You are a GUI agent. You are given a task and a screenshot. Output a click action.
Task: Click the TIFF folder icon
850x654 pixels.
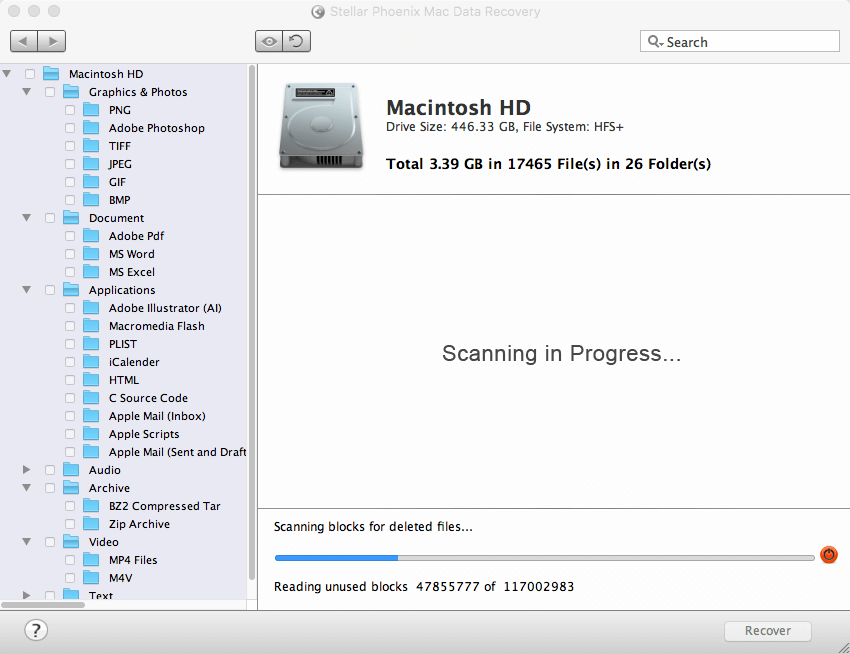tap(91, 146)
